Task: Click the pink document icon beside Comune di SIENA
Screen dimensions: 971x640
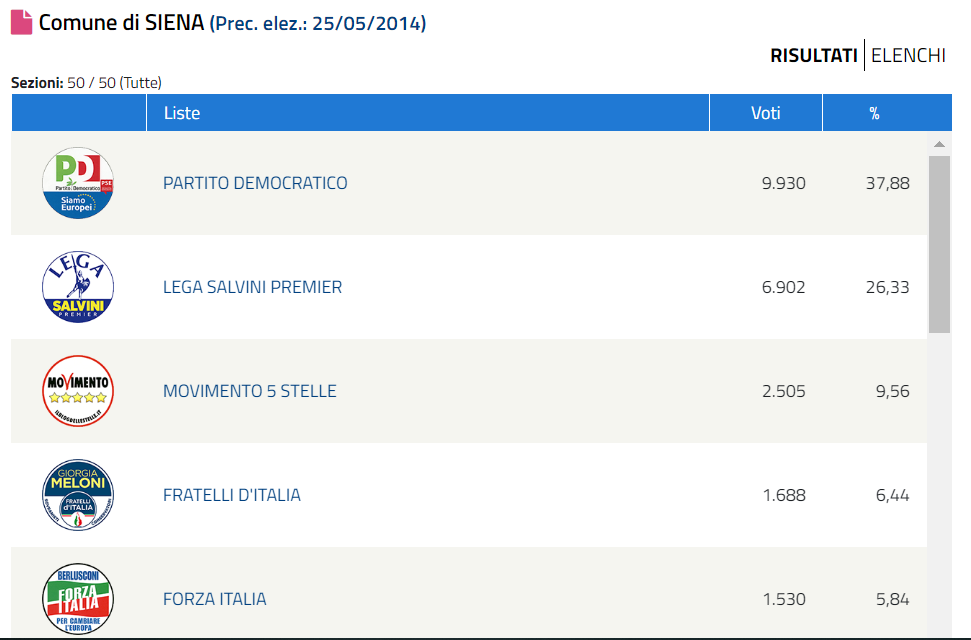Action: [21, 23]
